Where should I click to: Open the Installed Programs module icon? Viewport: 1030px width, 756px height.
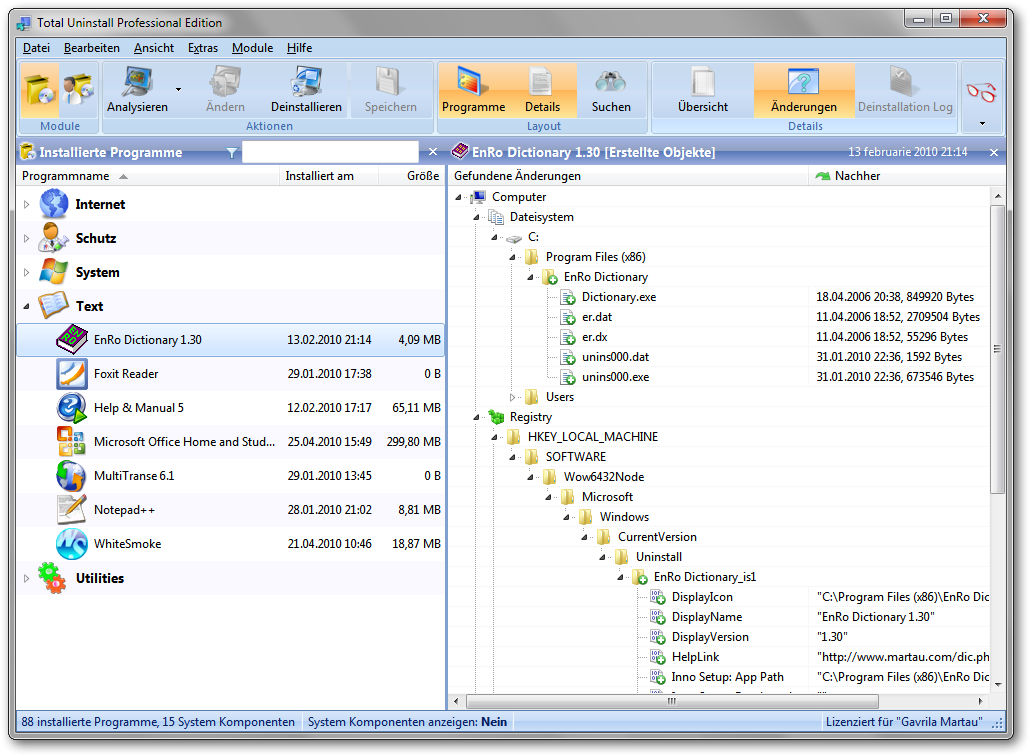point(39,90)
